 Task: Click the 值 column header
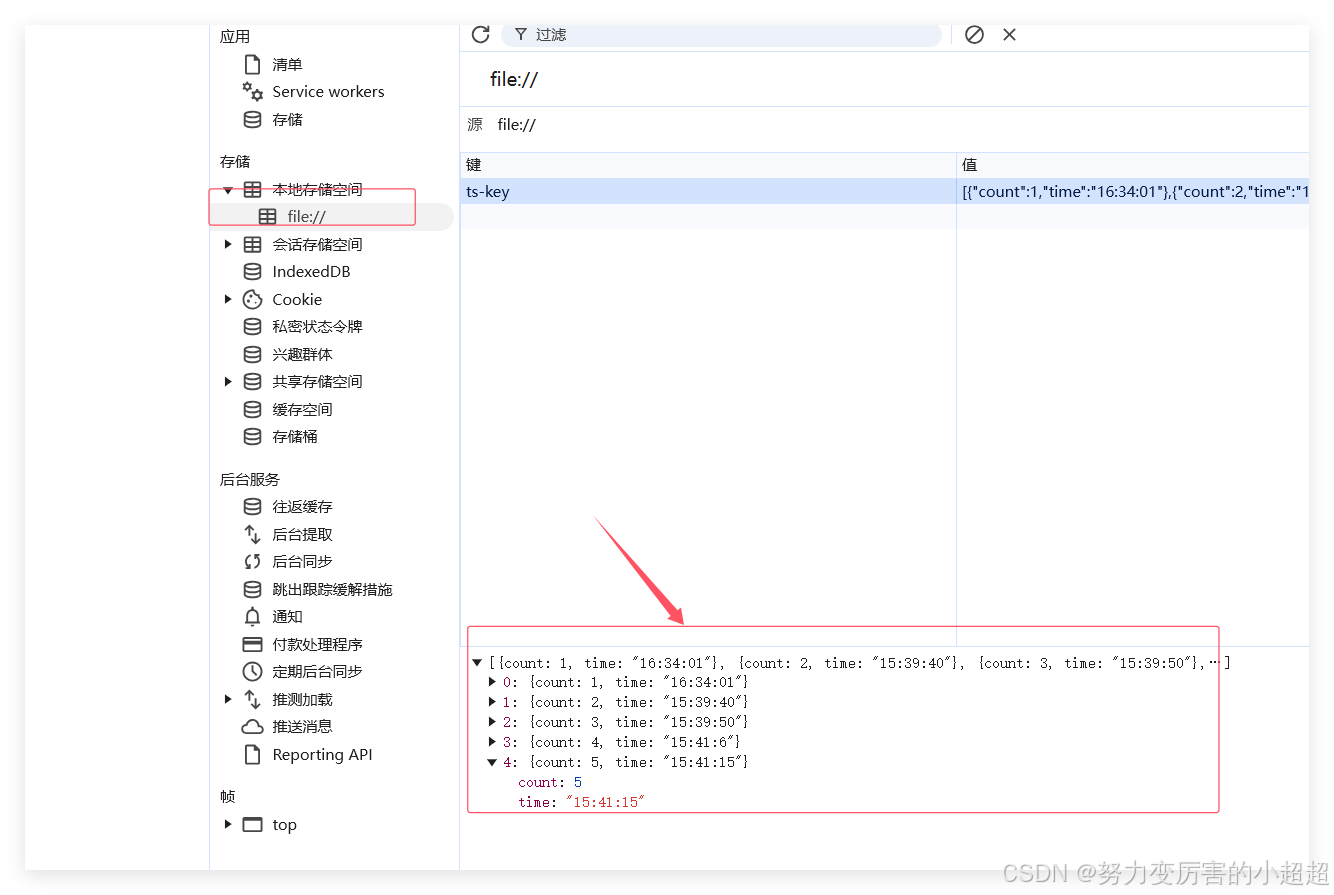(x=1133, y=165)
